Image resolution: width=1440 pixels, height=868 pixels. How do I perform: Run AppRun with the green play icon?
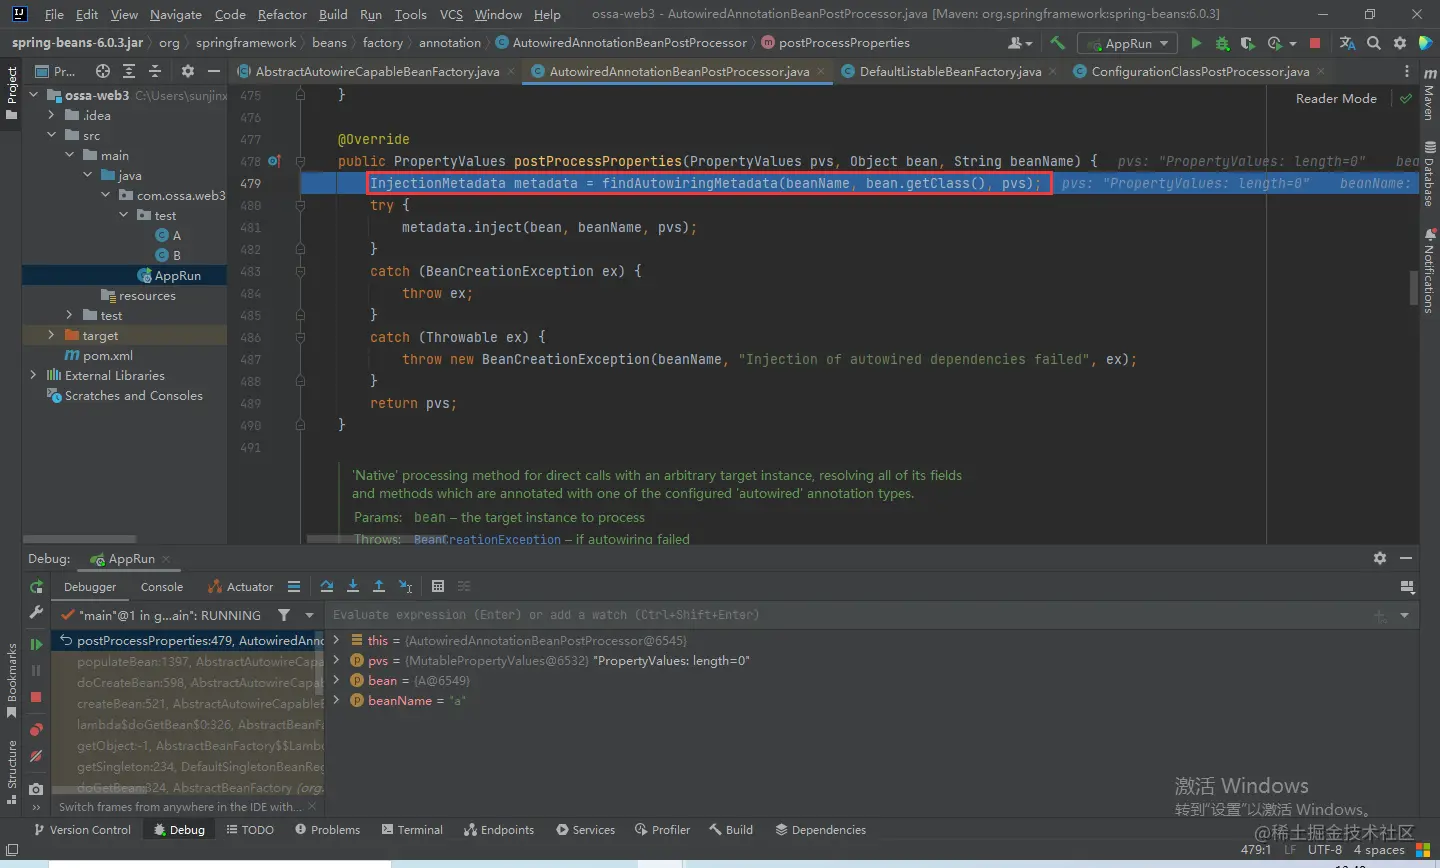pos(1196,43)
